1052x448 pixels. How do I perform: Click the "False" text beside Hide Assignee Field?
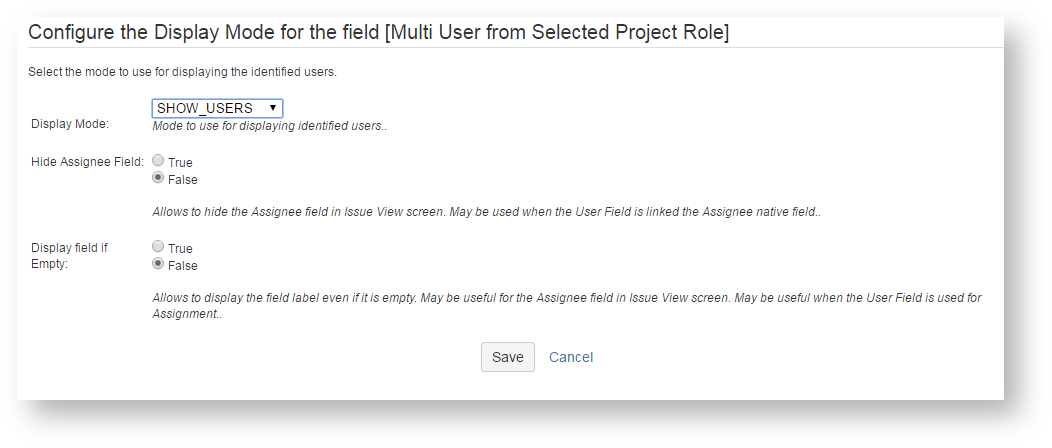point(183,180)
